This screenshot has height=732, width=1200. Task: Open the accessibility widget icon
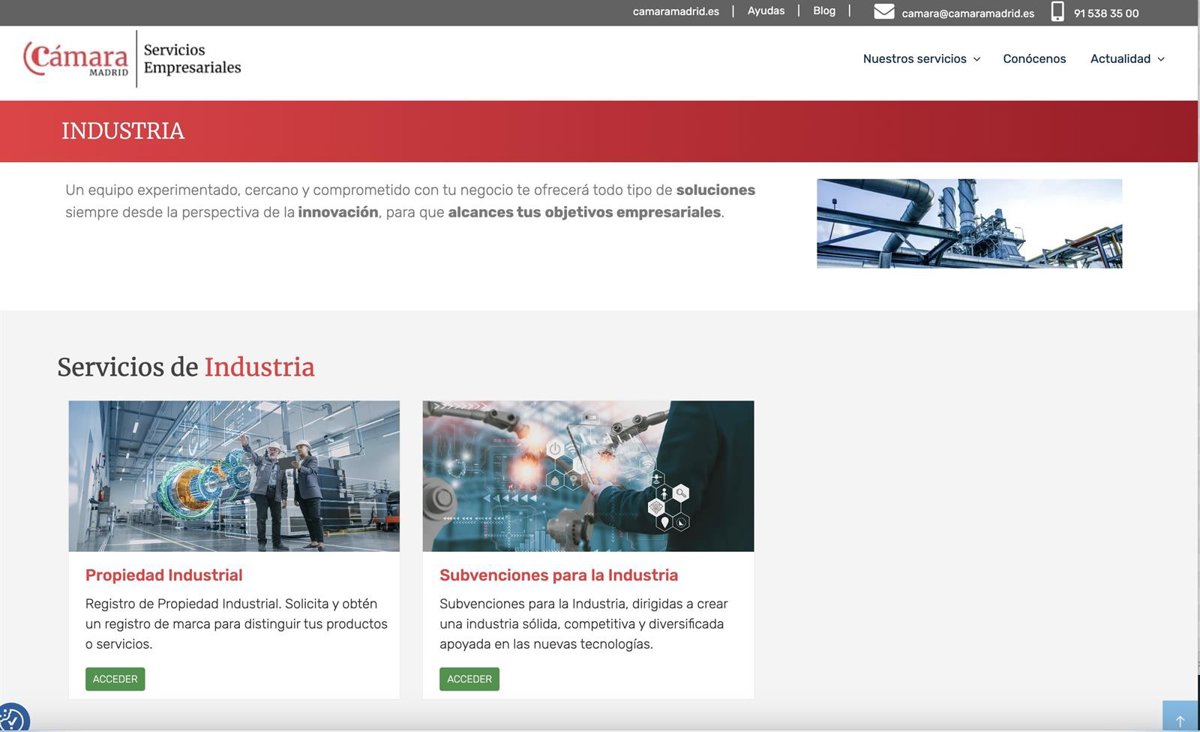[x=12, y=718]
